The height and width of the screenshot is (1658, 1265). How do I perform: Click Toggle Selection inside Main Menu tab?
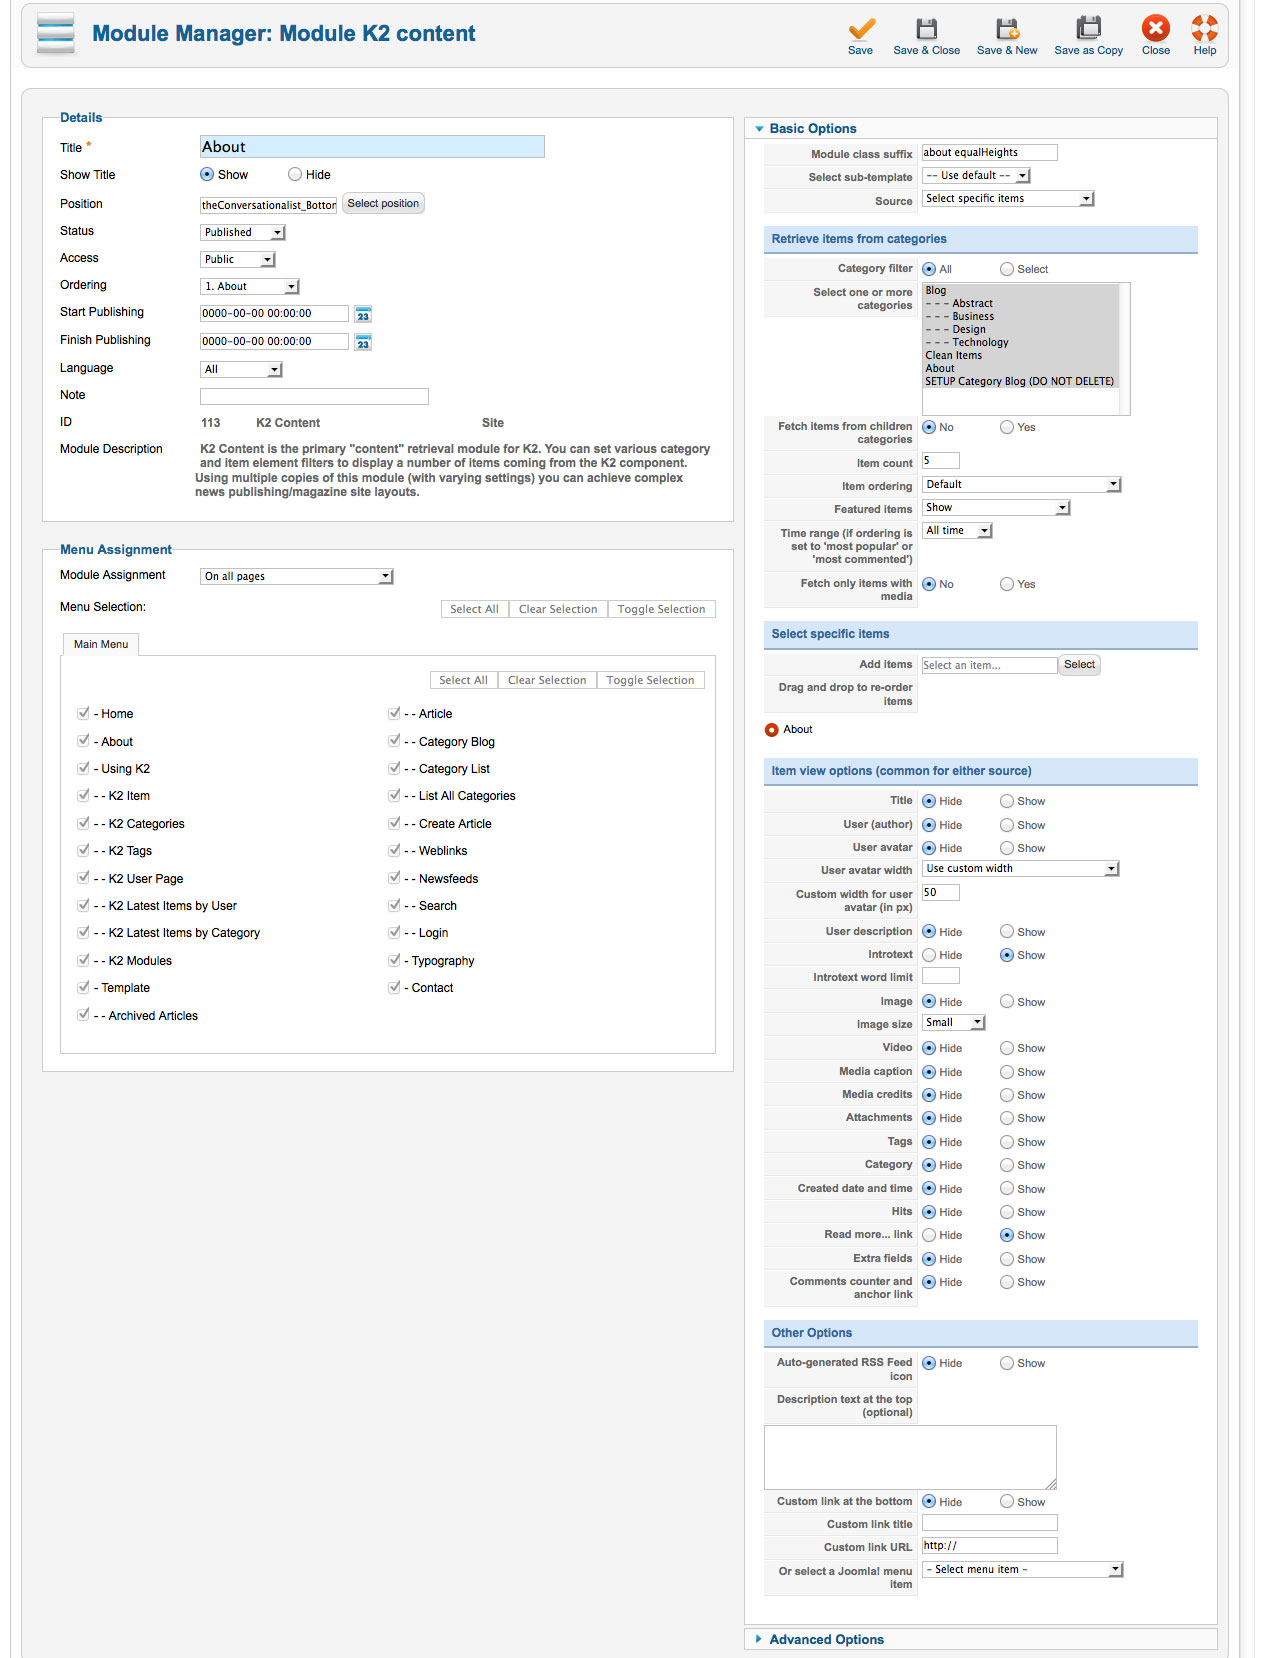pyautogui.click(x=650, y=680)
